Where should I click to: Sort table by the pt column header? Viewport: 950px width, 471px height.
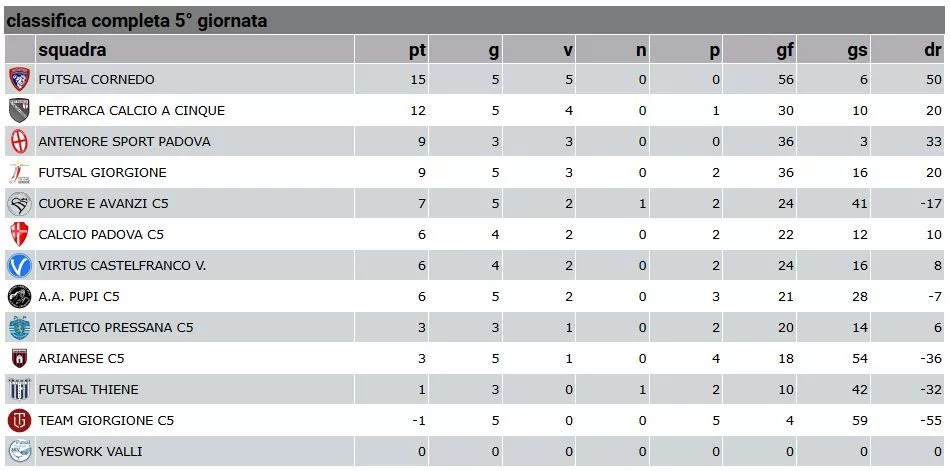pos(417,50)
